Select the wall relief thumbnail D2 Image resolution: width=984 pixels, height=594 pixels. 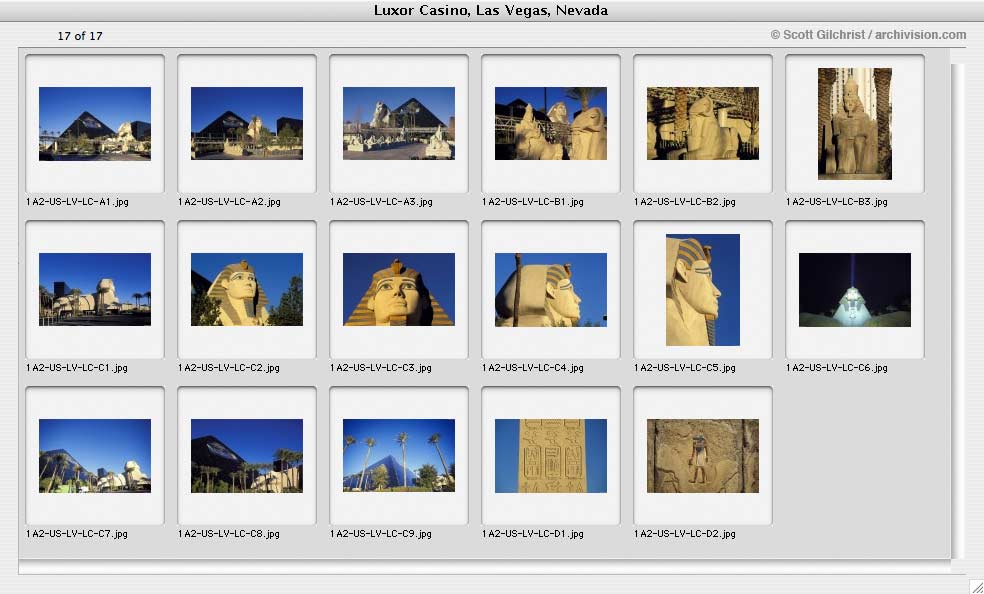click(x=702, y=455)
